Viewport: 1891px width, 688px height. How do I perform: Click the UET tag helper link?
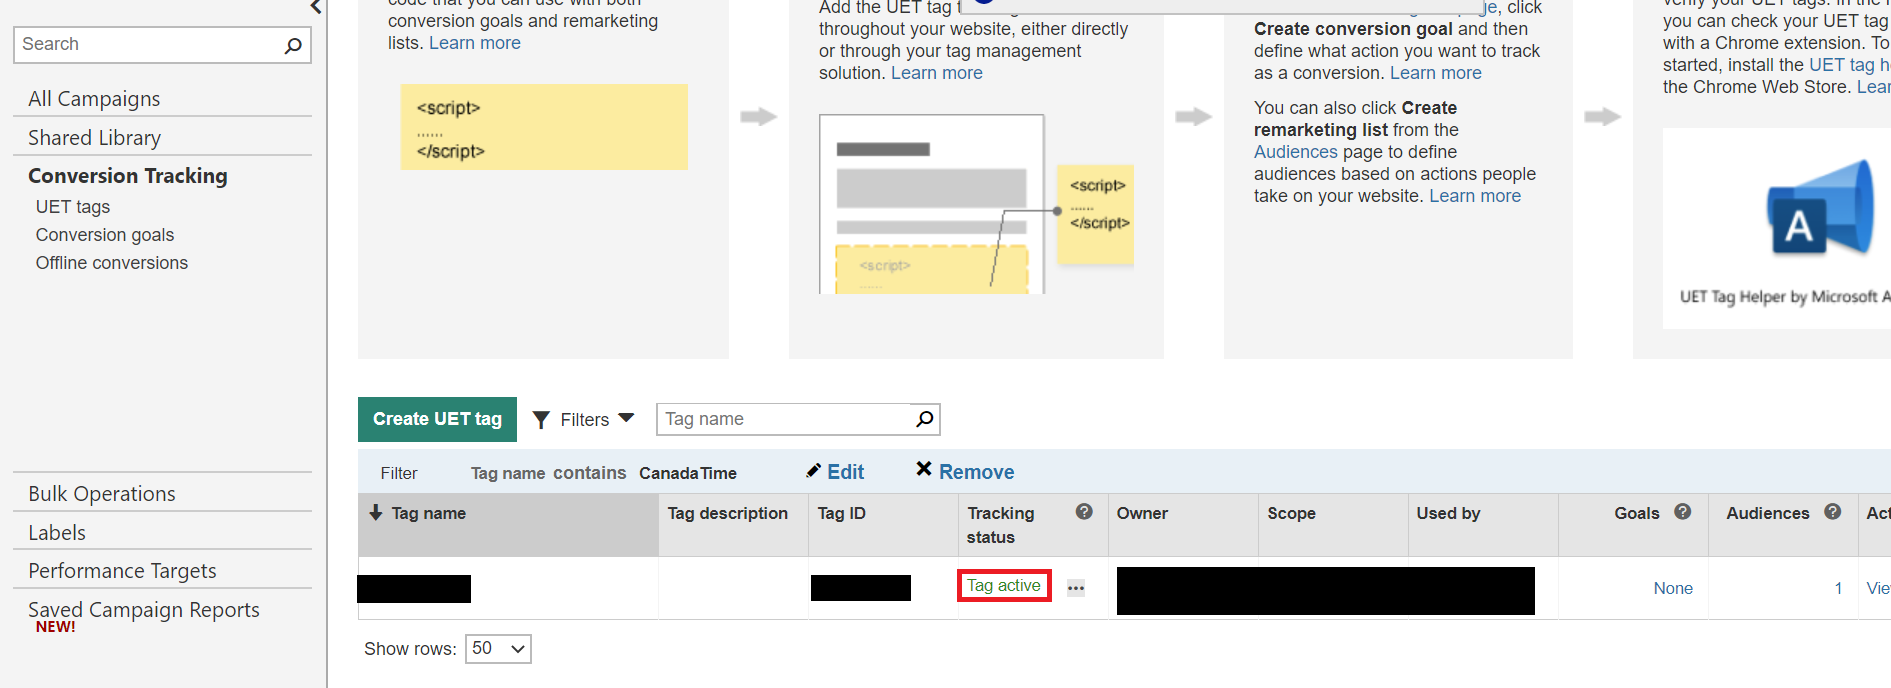click(1849, 65)
